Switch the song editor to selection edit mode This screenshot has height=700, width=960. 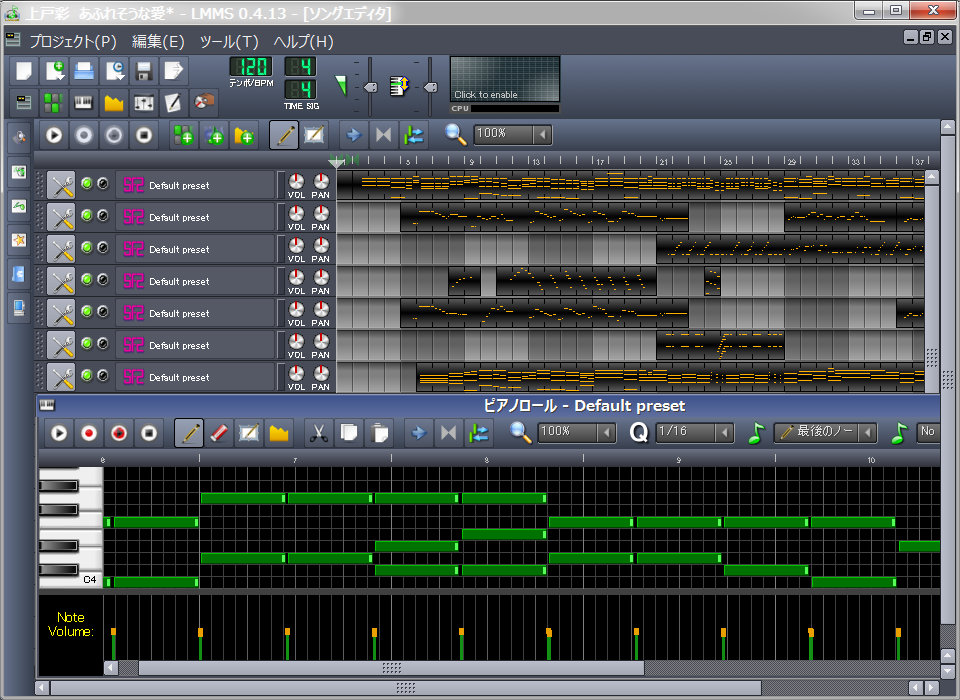pyautogui.click(x=314, y=134)
